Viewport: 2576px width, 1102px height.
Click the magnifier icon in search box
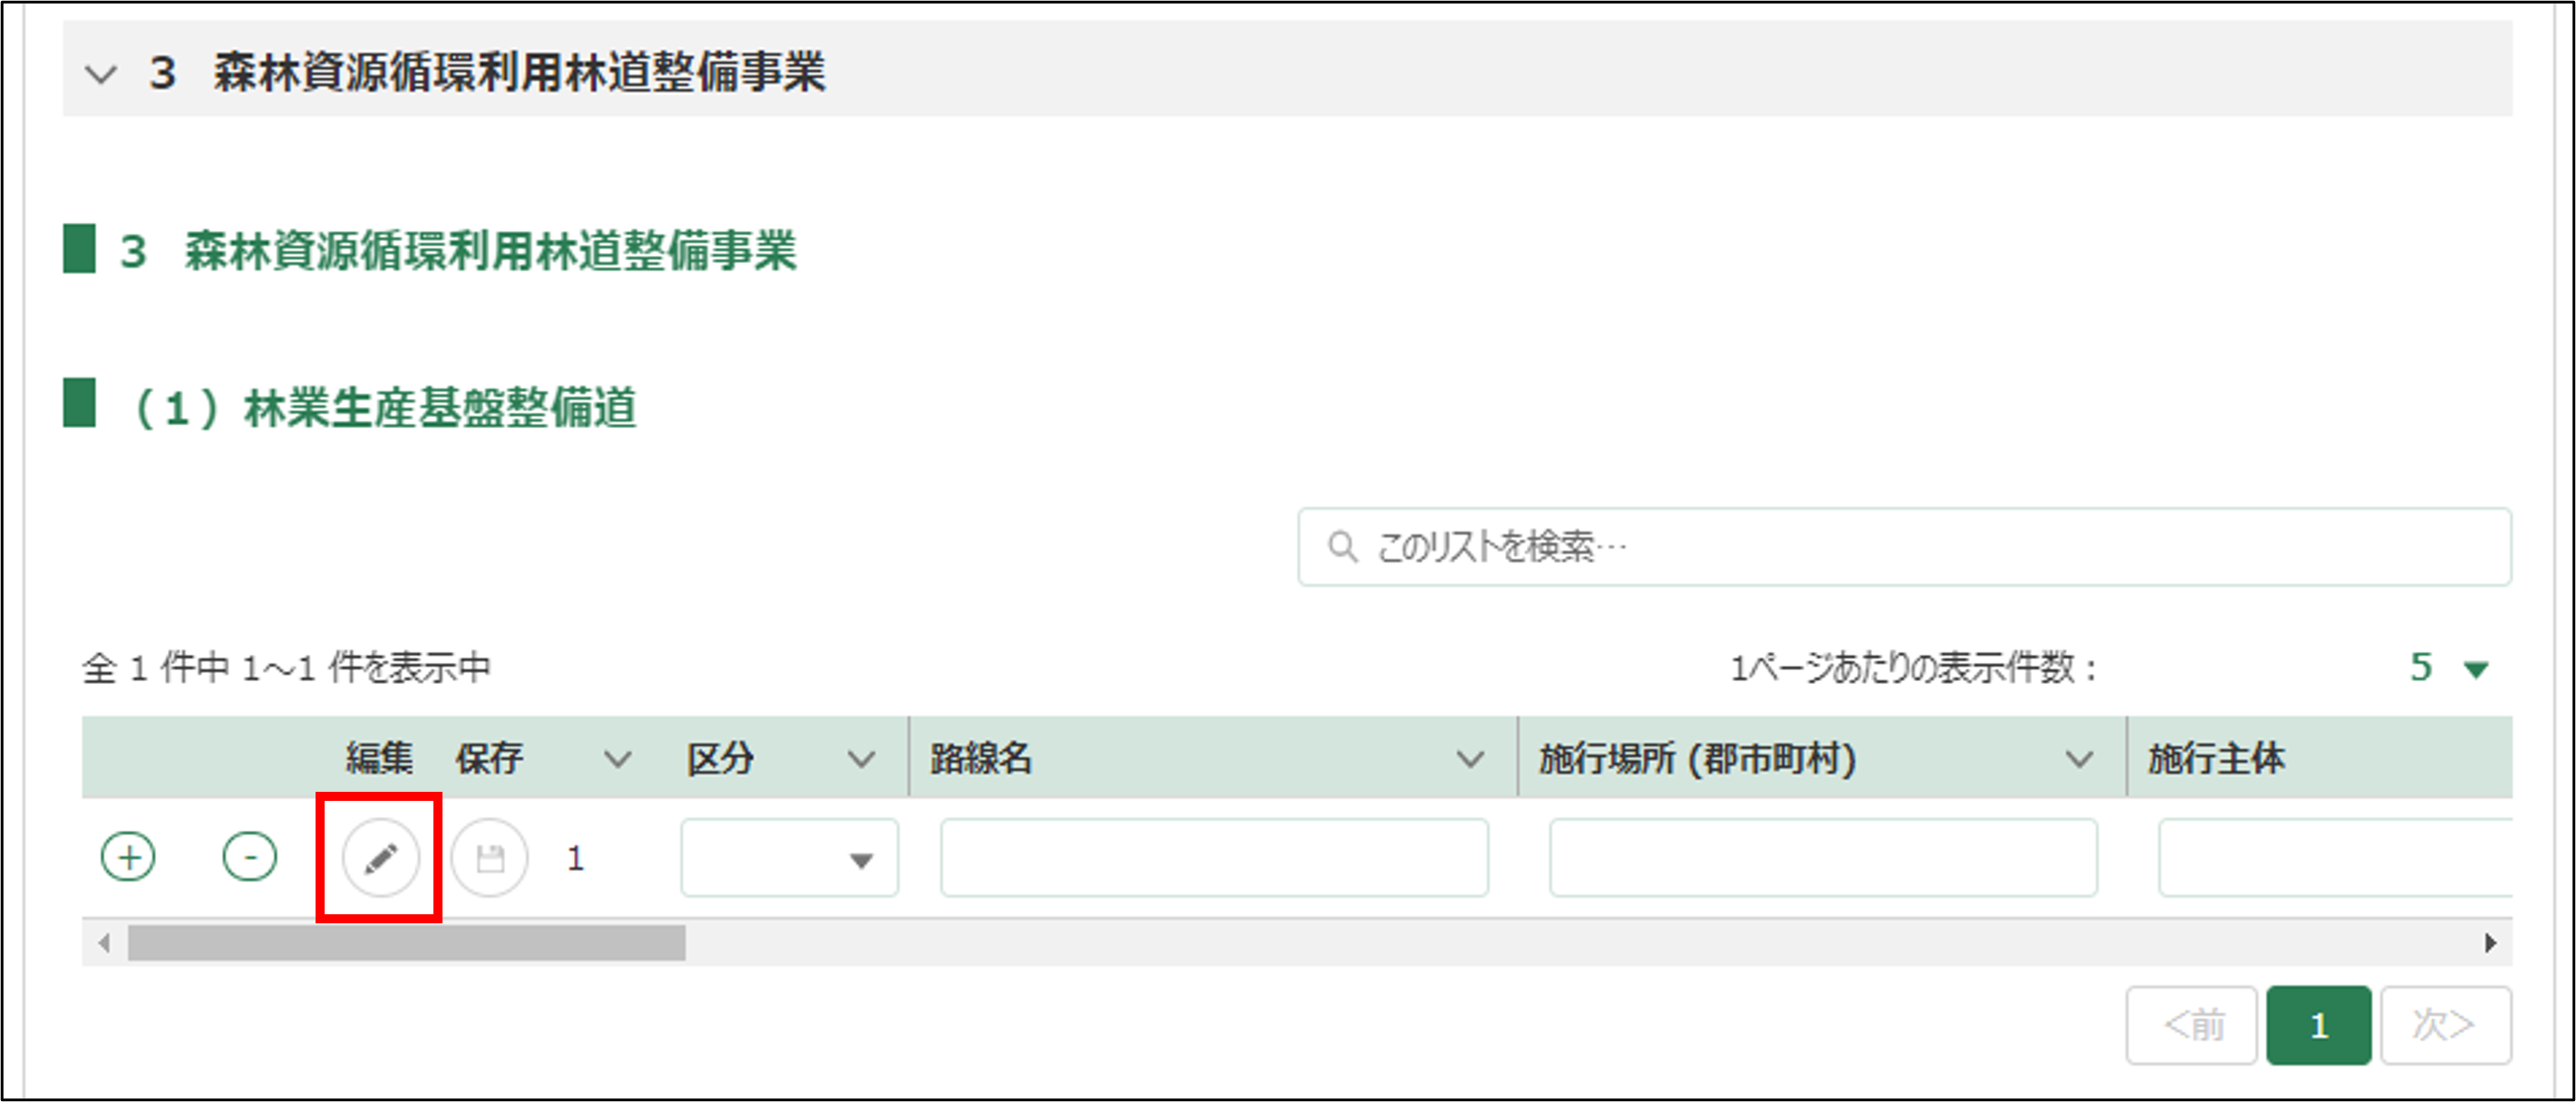tap(1342, 547)
